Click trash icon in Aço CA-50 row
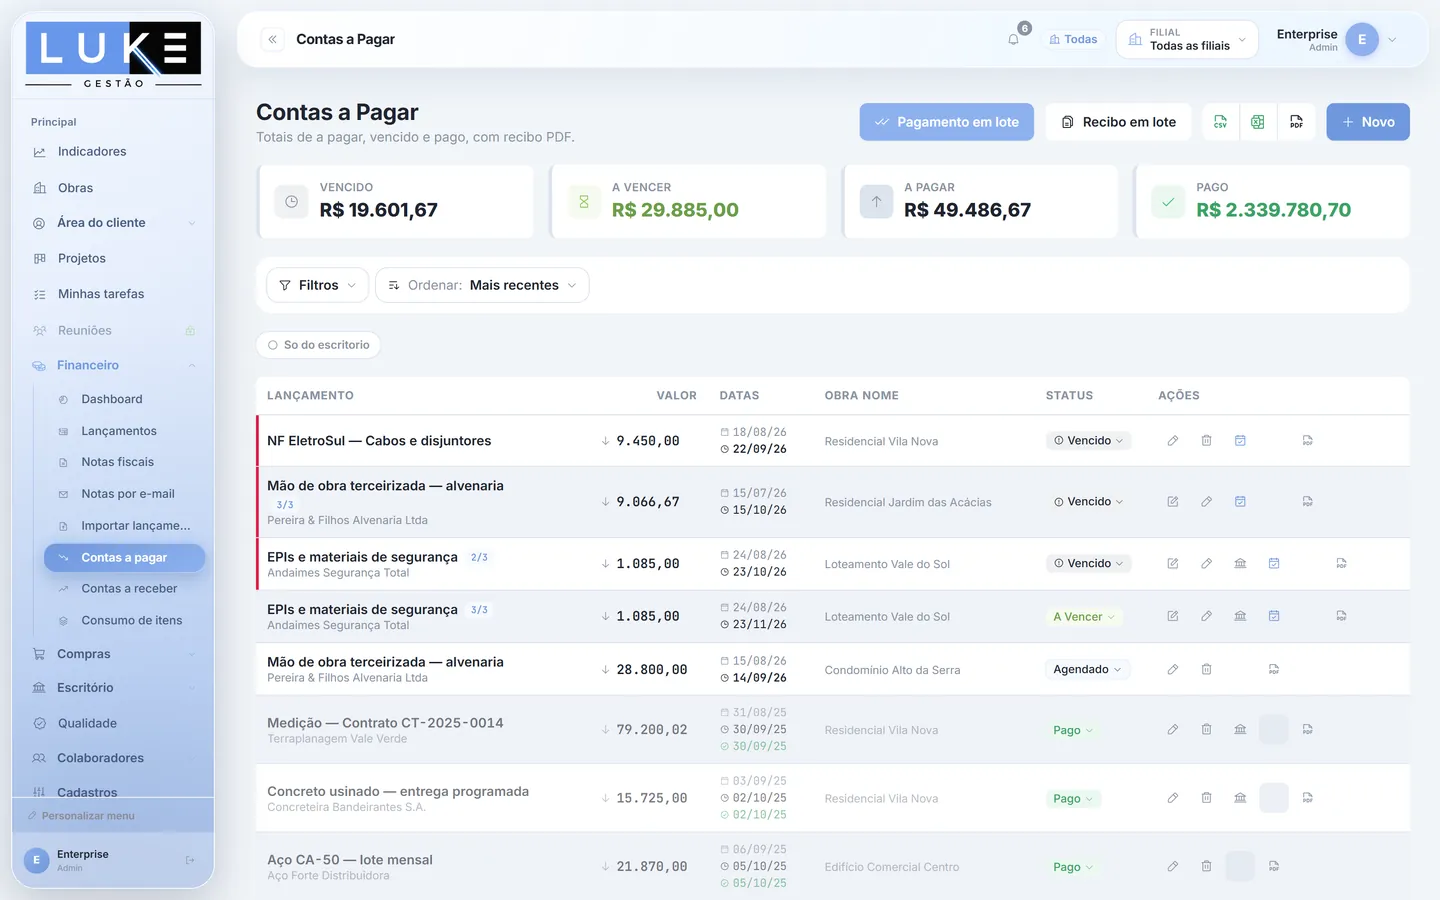 point(1206,866)
